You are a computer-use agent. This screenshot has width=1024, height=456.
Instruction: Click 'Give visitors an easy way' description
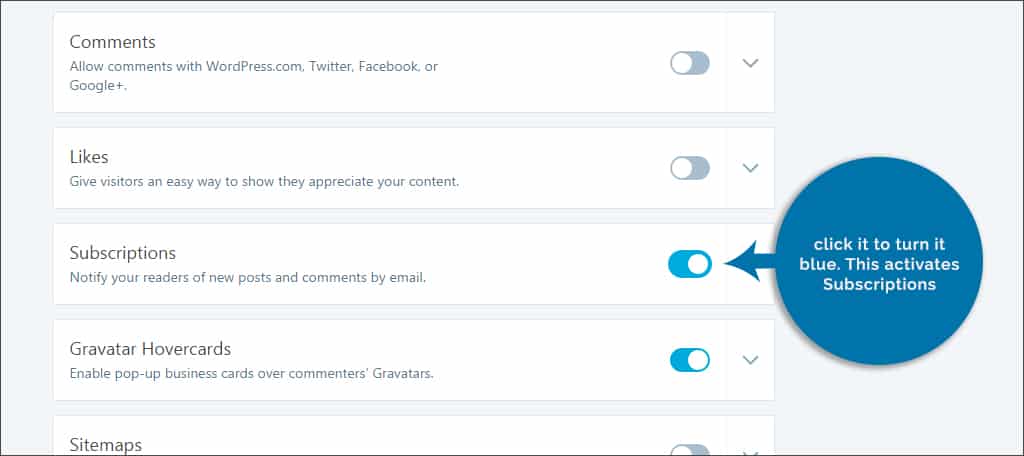point(264,182)
